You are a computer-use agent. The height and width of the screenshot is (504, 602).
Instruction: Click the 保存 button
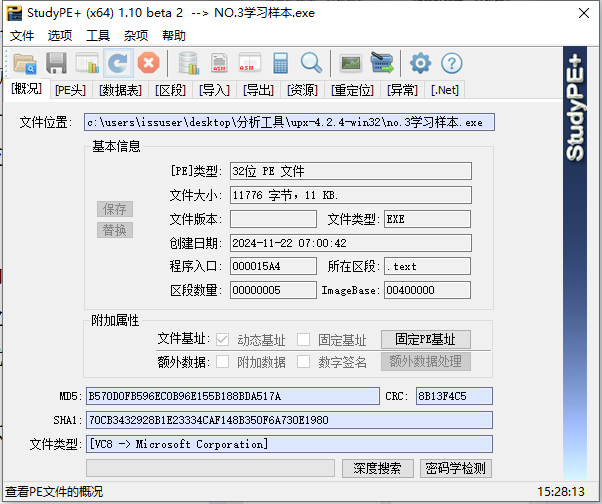115,209
